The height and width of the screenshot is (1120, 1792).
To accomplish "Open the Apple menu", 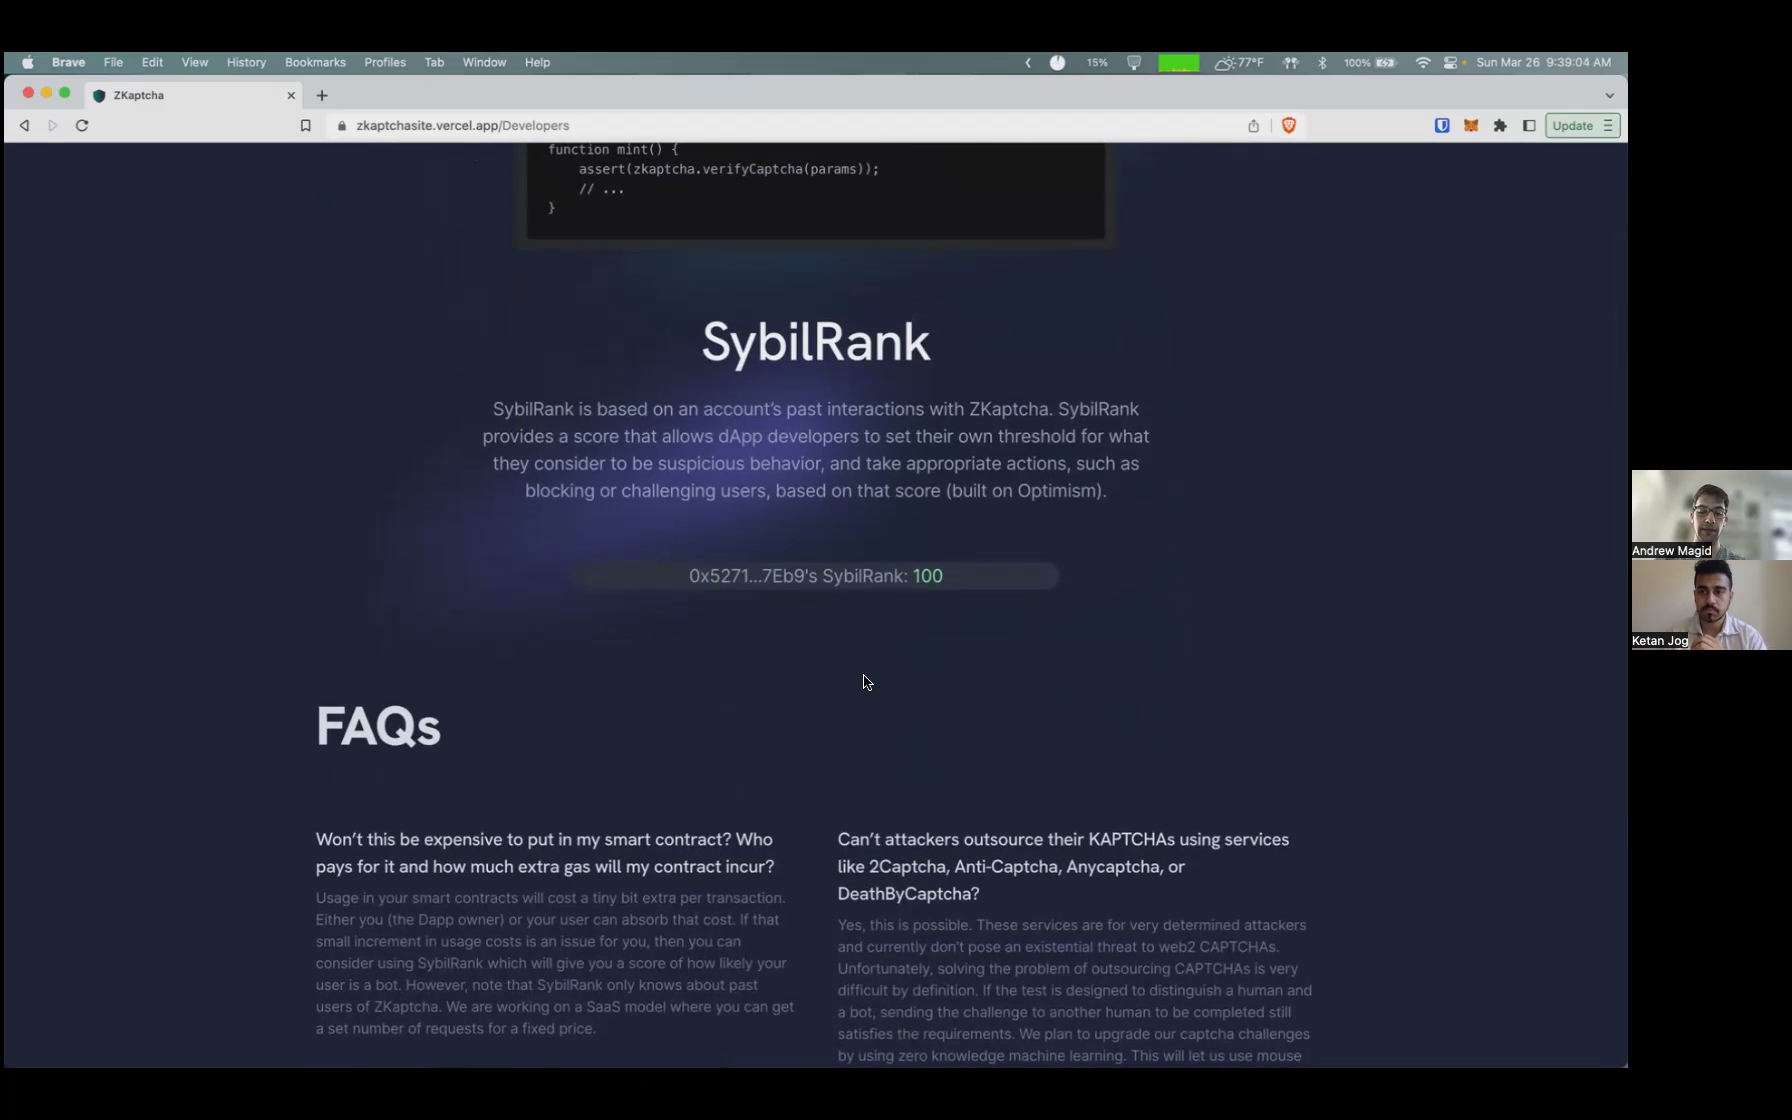I will (x=28, y=62).
